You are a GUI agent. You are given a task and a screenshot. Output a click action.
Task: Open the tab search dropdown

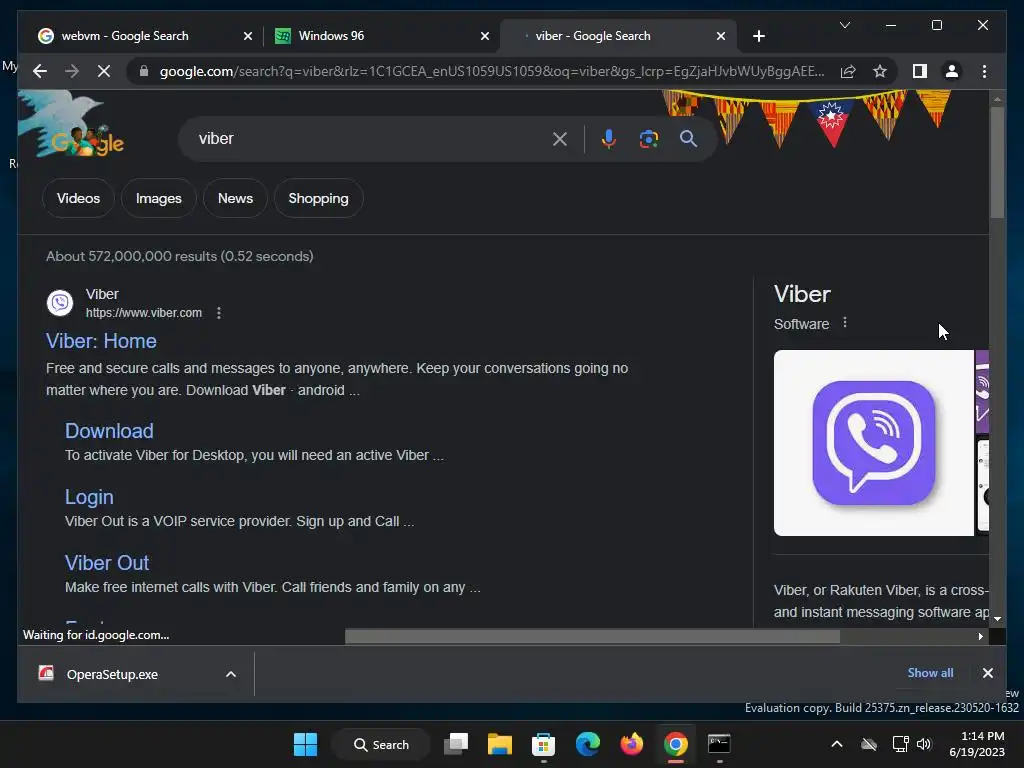[844, 25]
